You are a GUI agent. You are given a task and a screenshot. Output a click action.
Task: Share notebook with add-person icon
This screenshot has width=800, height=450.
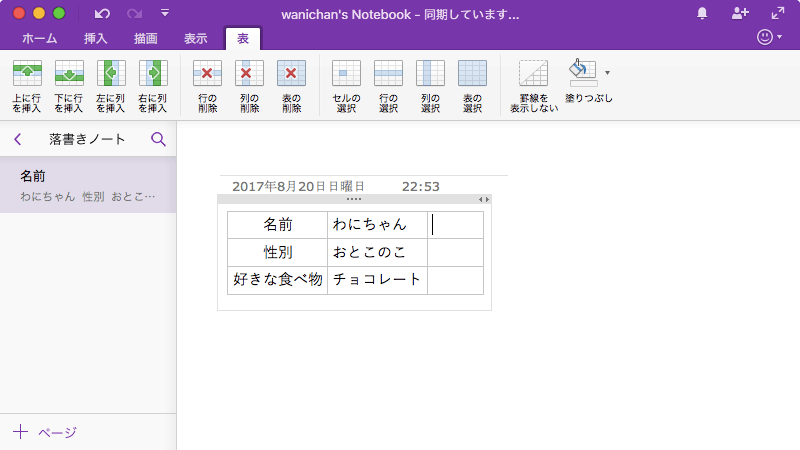click(x=740, y=14)
